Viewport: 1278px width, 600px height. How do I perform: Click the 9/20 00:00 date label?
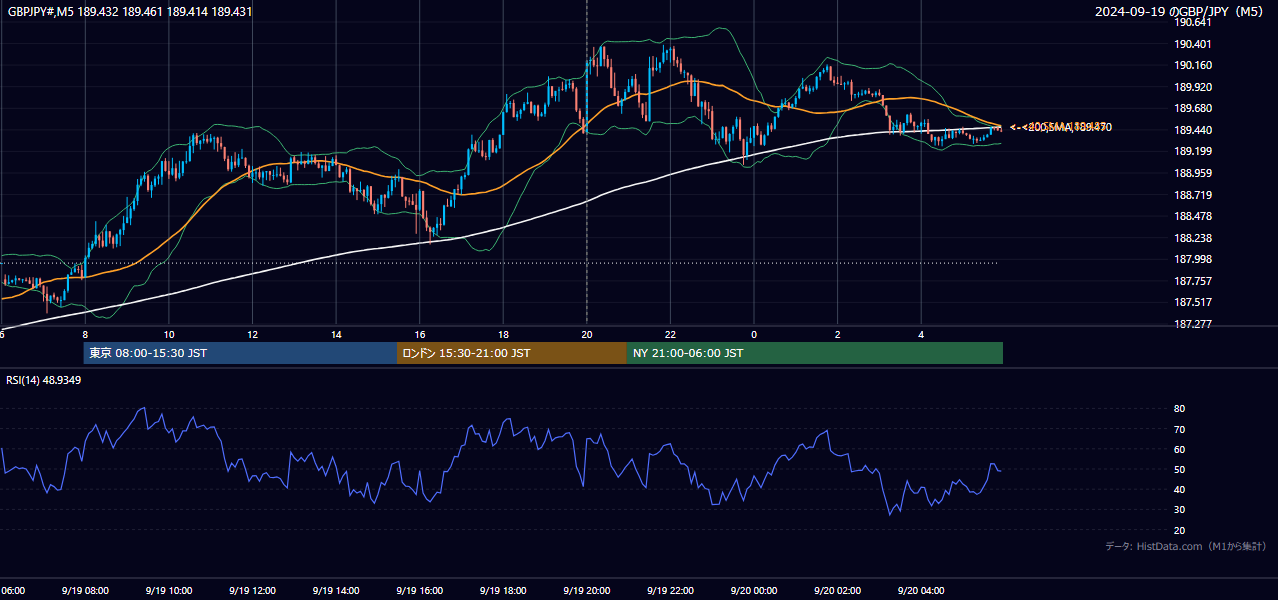point(753,591)
